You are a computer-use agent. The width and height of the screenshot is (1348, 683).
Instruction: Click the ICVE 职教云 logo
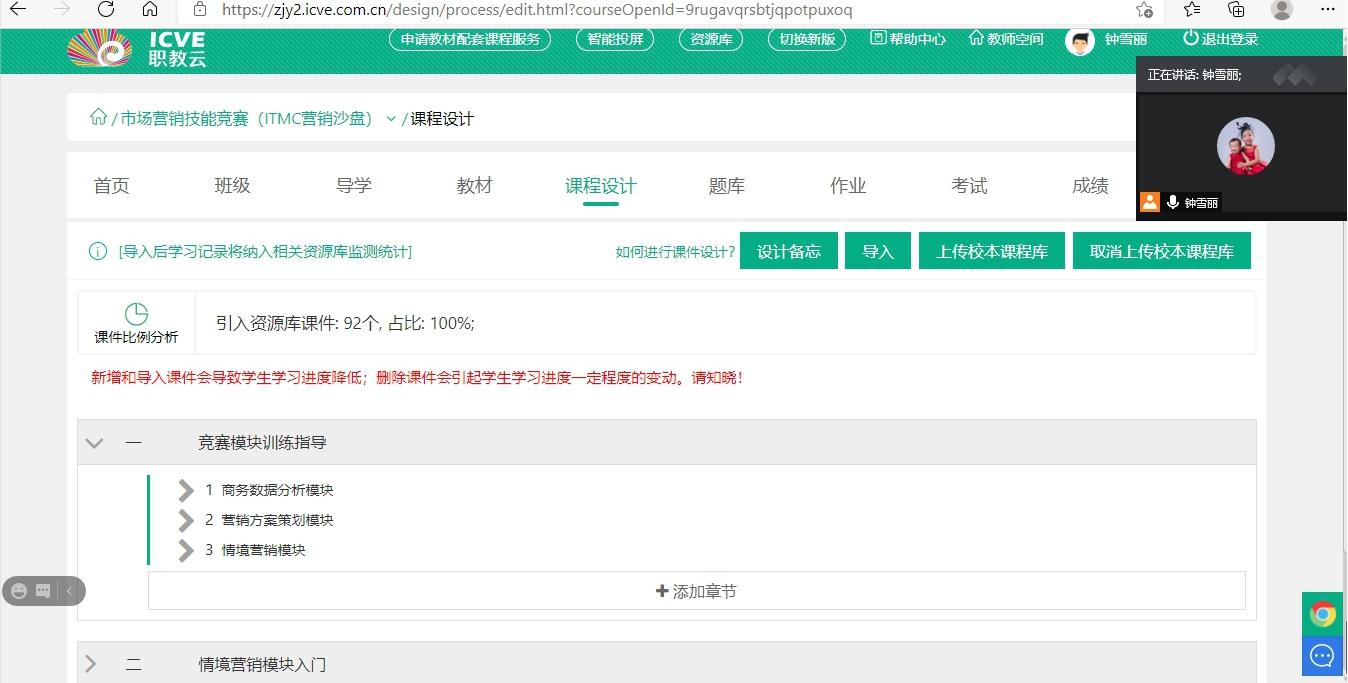[x=136, y=48]
